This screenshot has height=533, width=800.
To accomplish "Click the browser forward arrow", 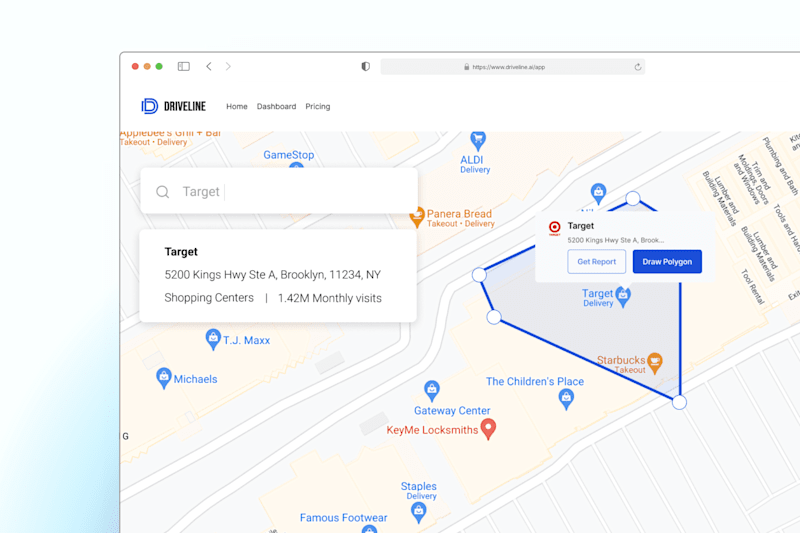I will coord(228,66).
